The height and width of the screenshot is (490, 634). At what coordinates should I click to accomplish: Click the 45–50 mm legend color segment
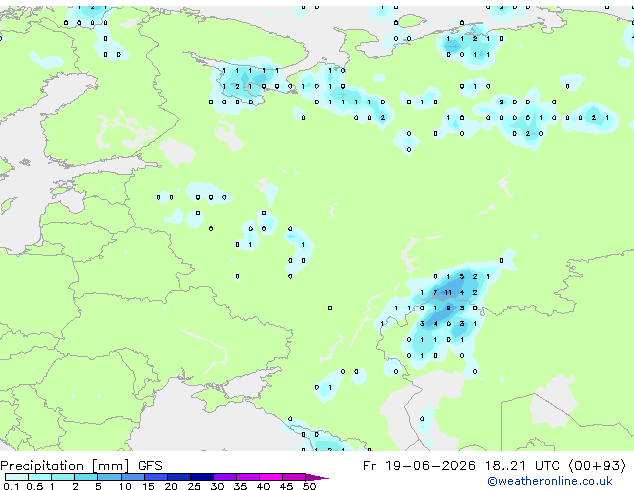[x=294, y=477]
